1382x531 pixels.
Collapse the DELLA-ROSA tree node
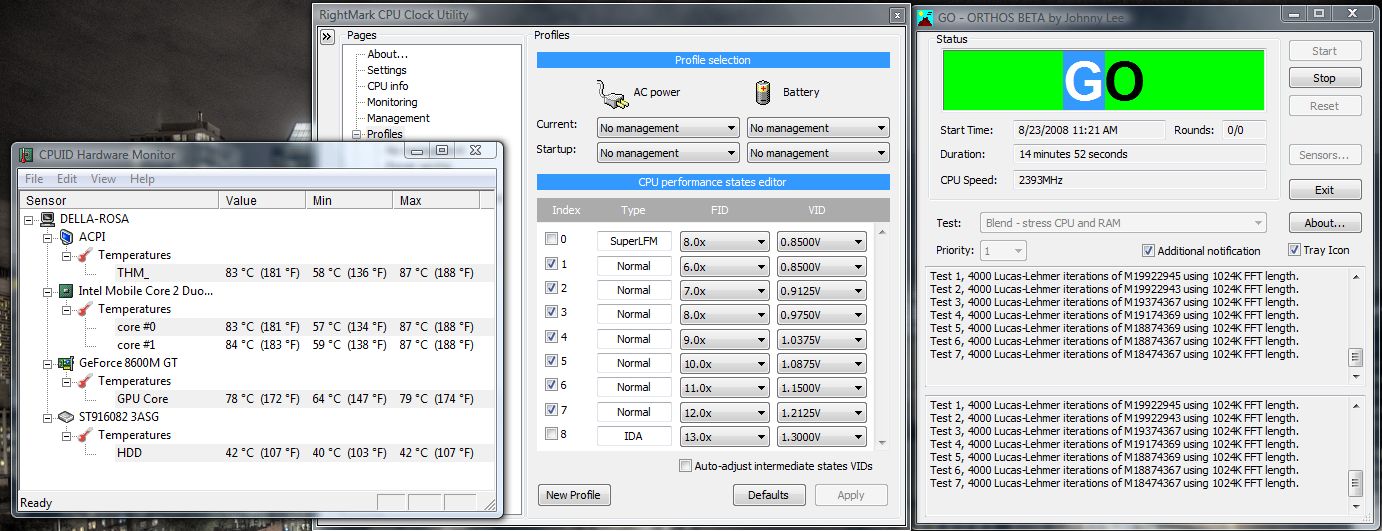28,219
